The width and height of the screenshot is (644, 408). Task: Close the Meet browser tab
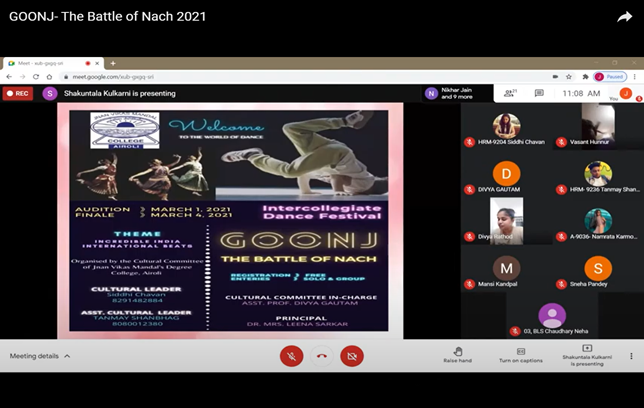point(97,63)
